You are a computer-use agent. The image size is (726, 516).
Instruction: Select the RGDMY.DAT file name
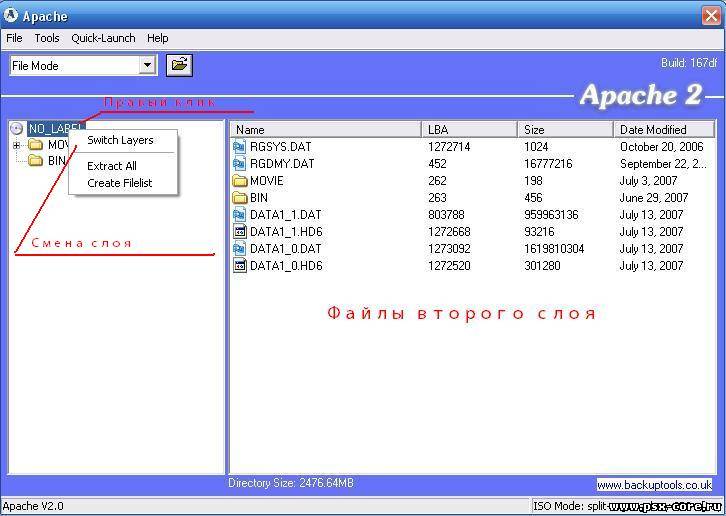coord(282,164)
